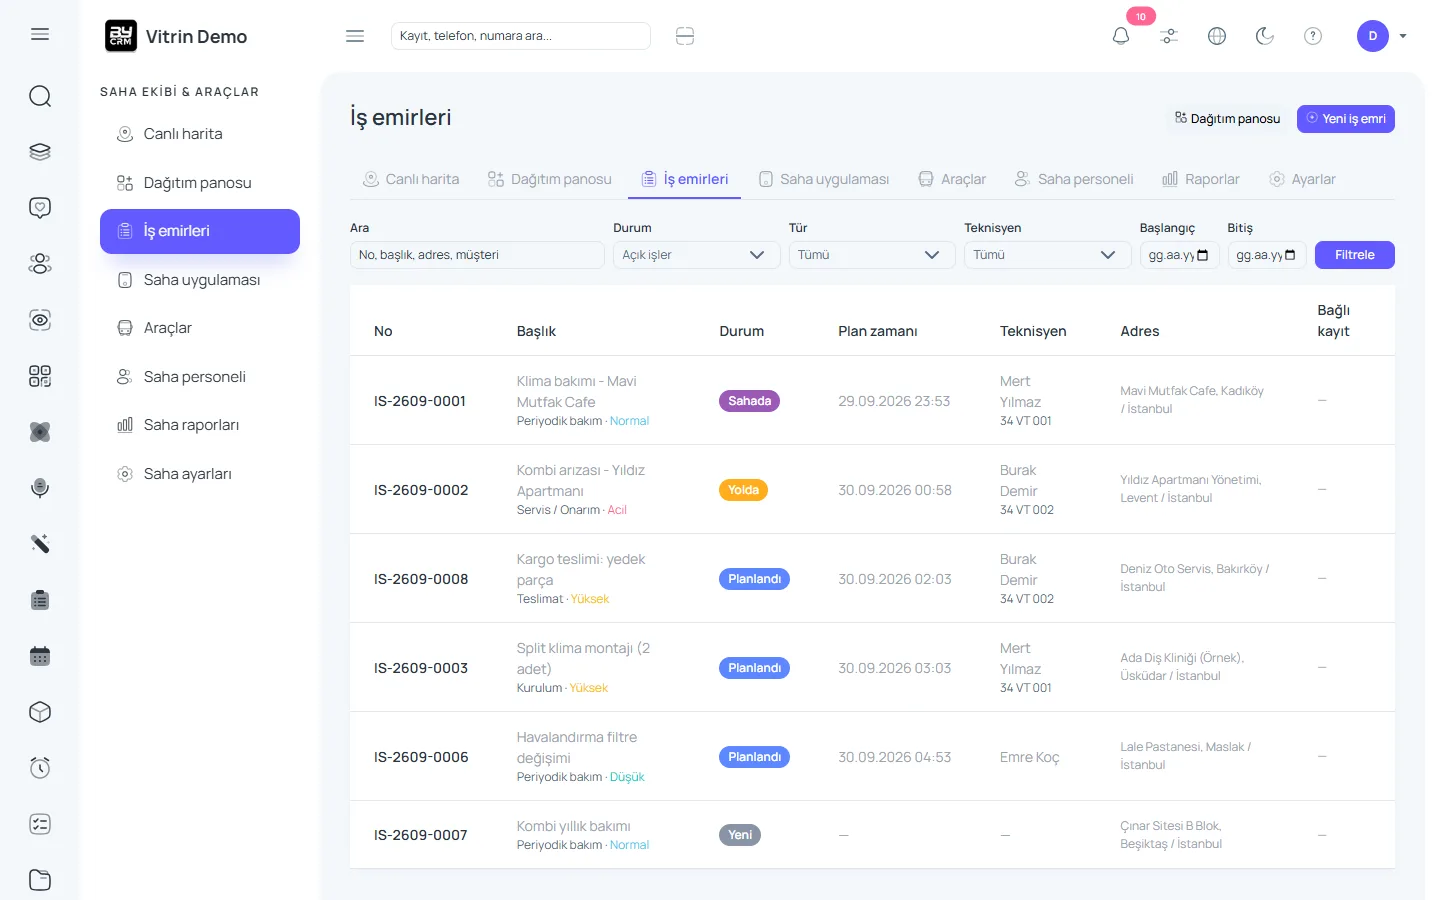
Task: Click the scan icon next to search box
Action: coord(685,36)
